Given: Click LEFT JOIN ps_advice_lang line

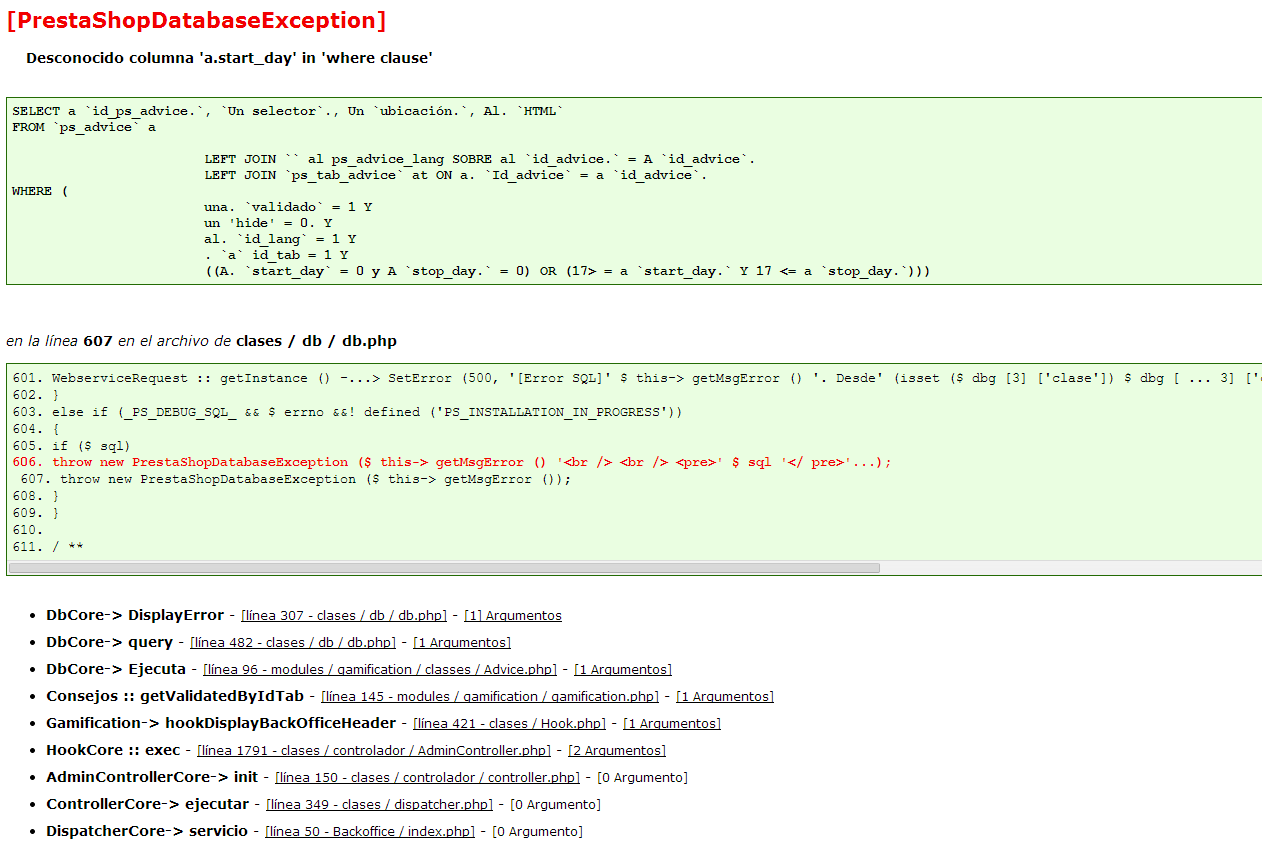Looking at the screenshot, I should tap(480, 159).
